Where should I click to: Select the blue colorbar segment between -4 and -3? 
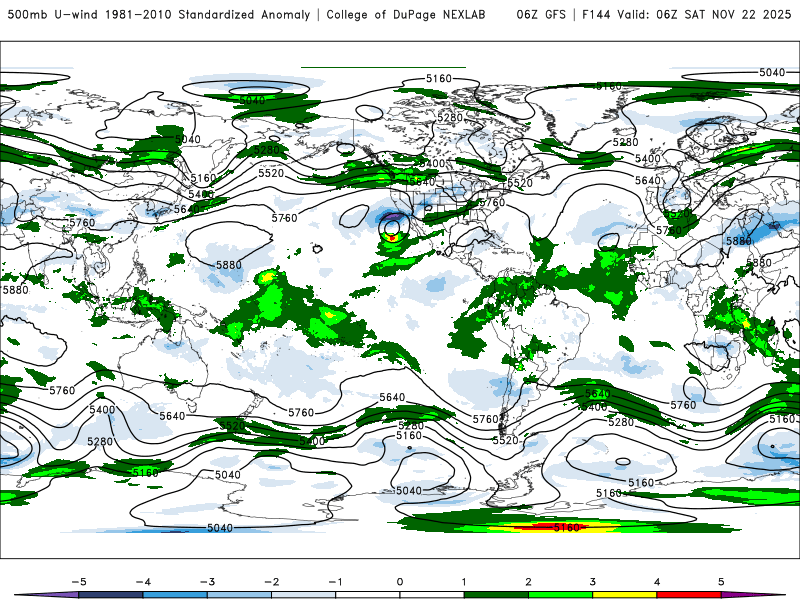pyautogui.click(x=175, y=595)
